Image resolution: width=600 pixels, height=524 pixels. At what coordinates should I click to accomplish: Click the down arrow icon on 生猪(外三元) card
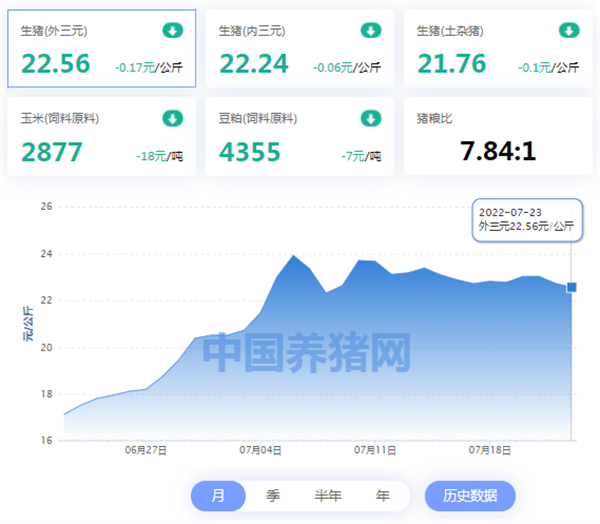[x=173, y=31]
